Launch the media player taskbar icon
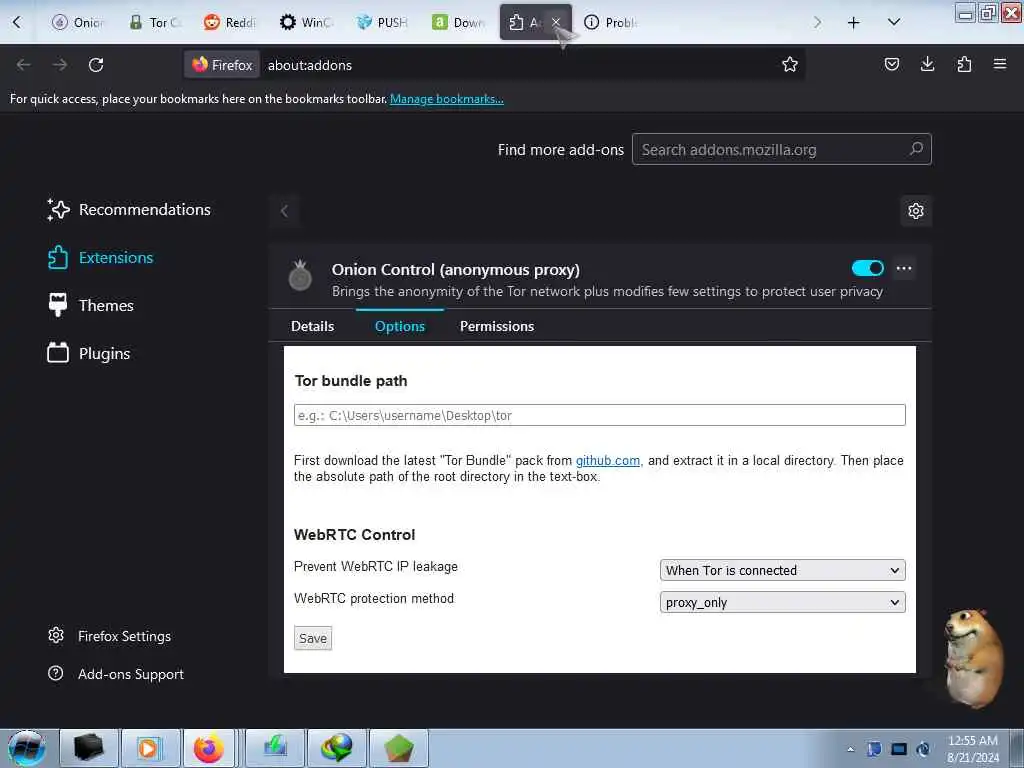Screen dimensions: 1024x768 (150, 748)
